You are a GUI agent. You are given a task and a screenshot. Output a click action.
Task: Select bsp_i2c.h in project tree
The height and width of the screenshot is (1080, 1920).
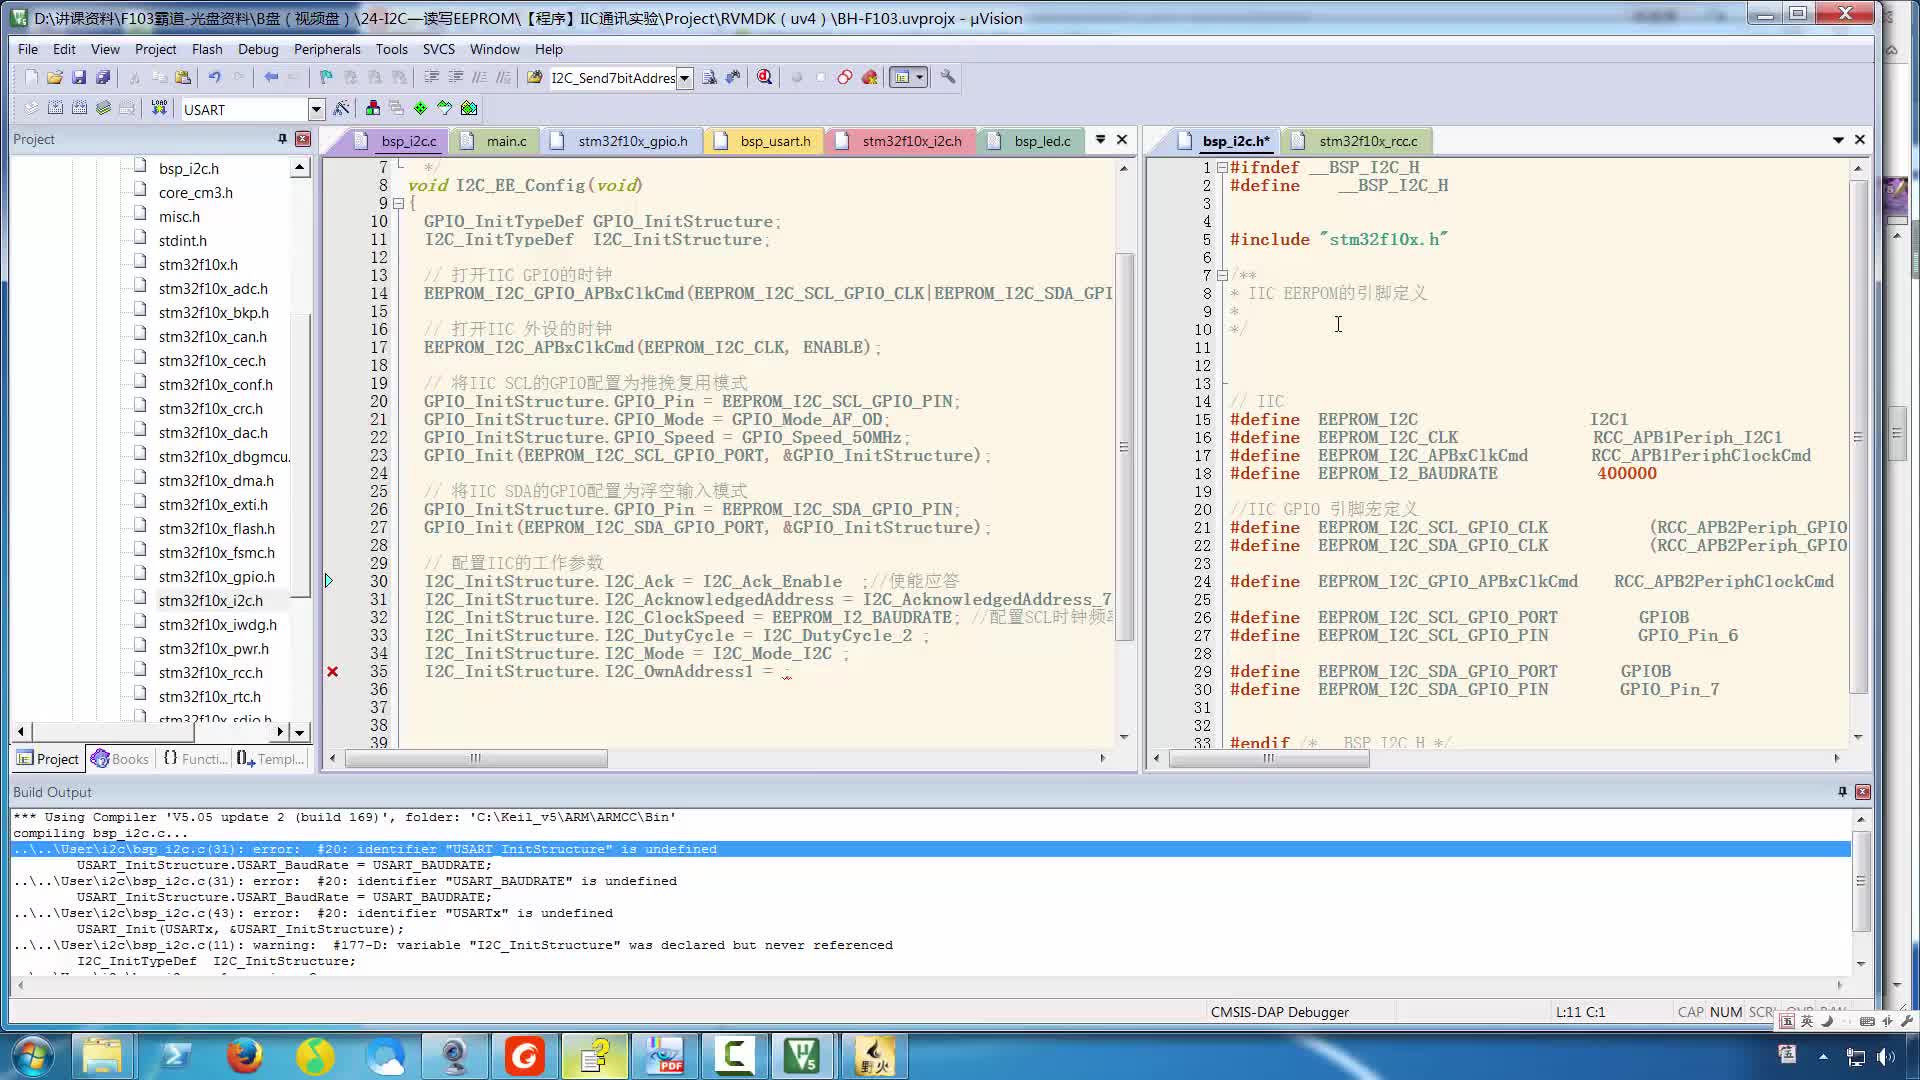click(188, 169)
